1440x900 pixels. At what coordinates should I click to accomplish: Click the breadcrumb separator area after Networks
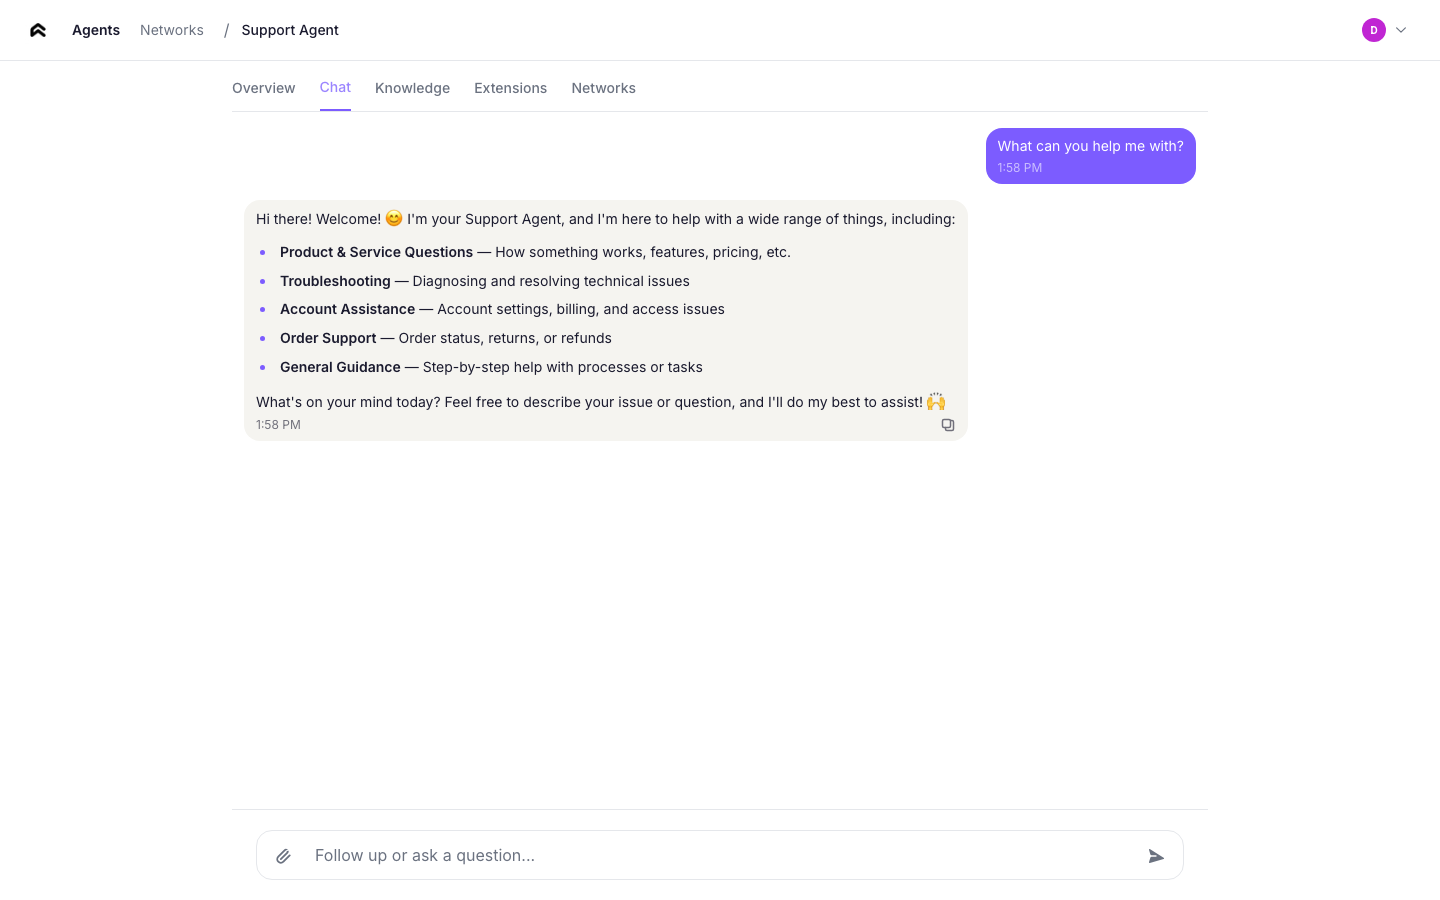click(225, 30)
